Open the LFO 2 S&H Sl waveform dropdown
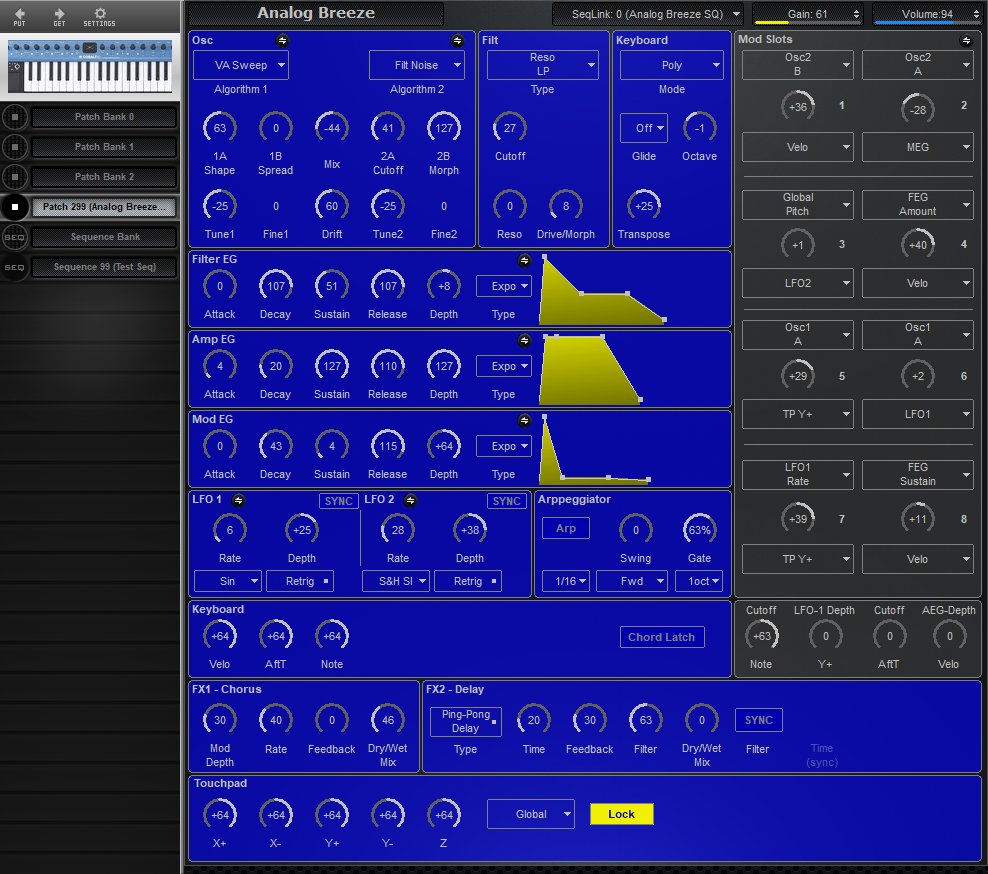This screenshot has width=988, height=874. tap(396, 581)
